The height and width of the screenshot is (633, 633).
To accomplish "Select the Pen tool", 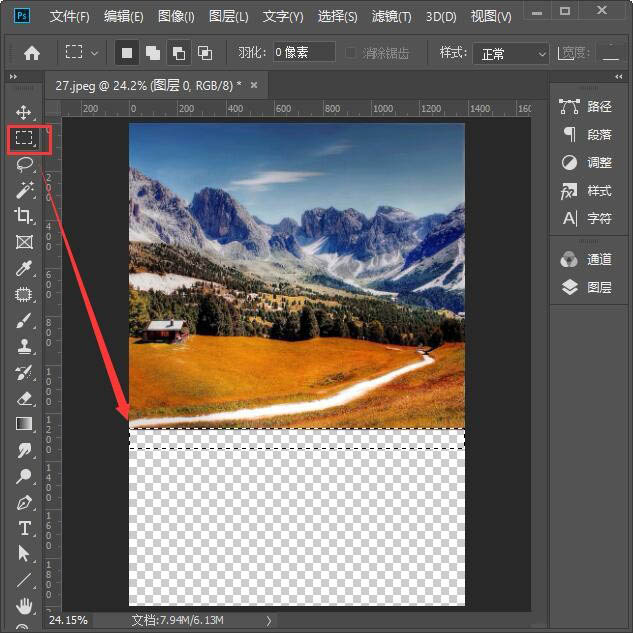I will pyautogui.click(x=24, y=502).
